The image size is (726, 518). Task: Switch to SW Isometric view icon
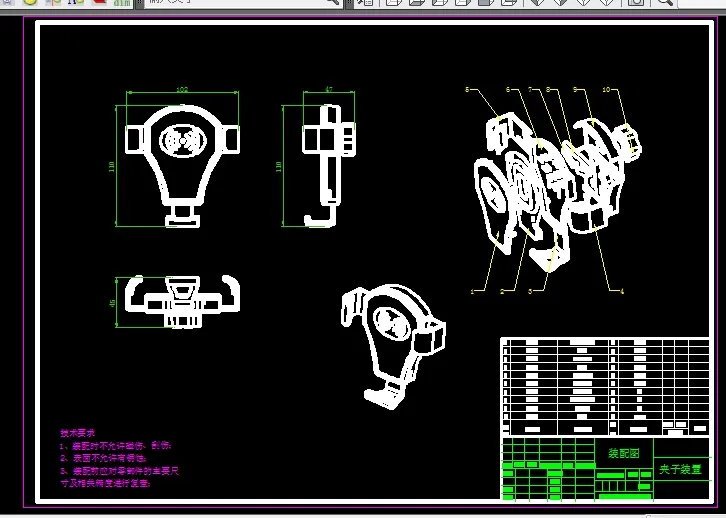[537, 2]
